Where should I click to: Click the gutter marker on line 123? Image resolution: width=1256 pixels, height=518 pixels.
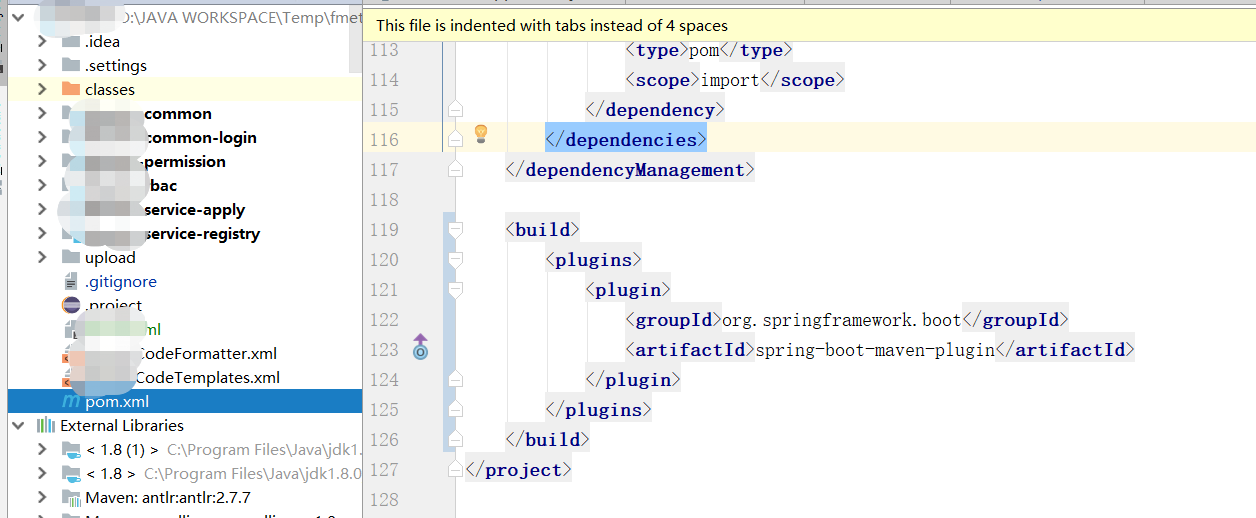click(421, 348)
